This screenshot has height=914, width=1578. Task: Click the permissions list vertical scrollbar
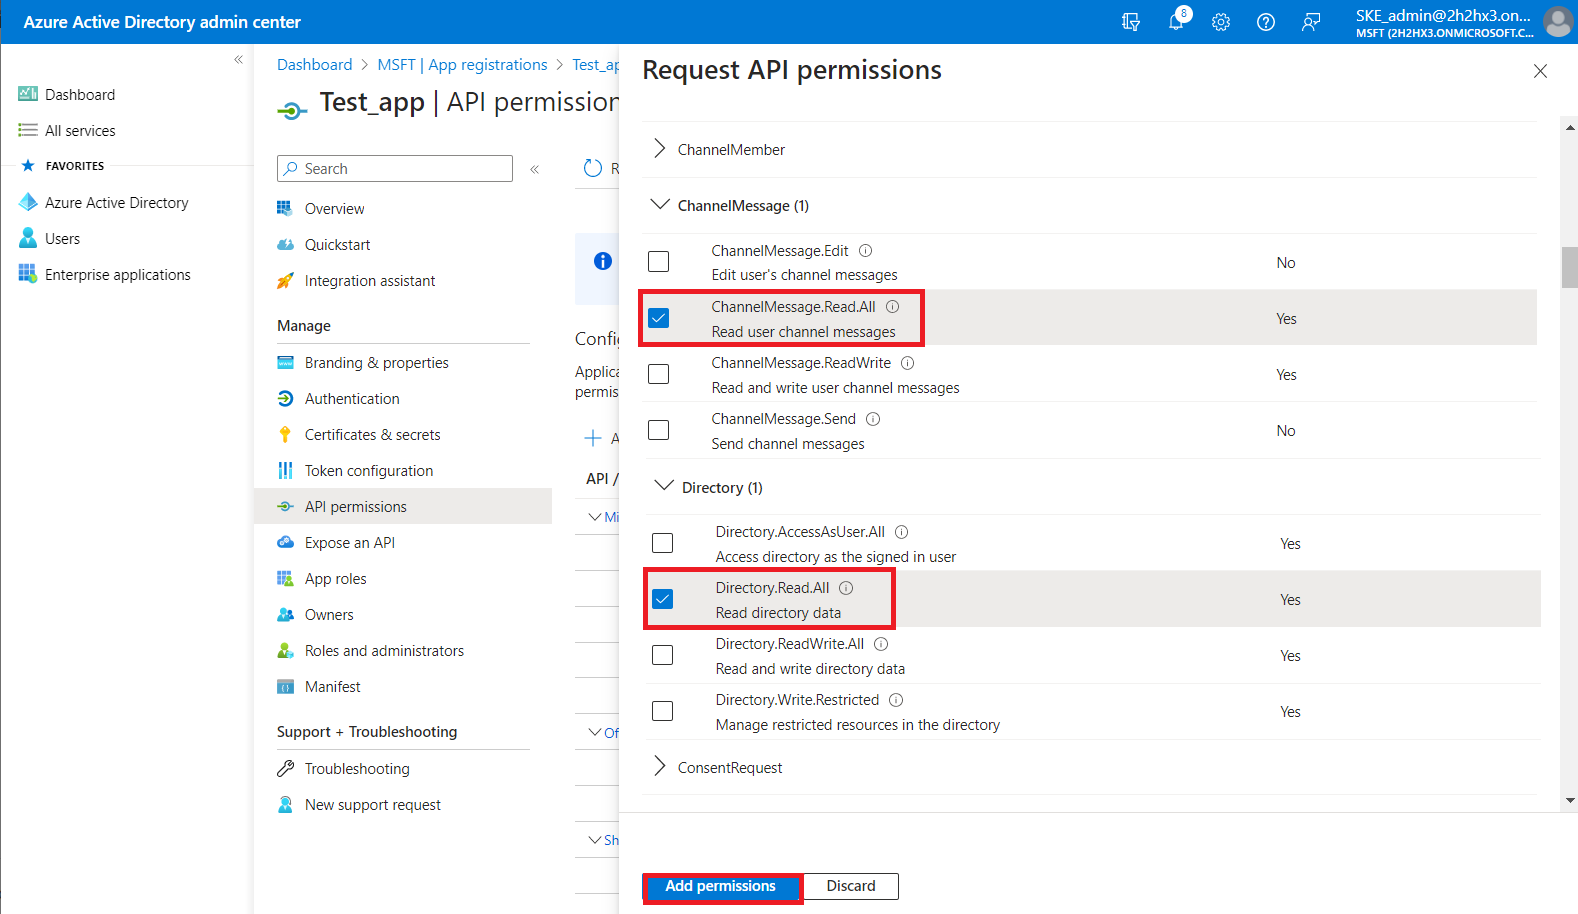[1569, 266]
